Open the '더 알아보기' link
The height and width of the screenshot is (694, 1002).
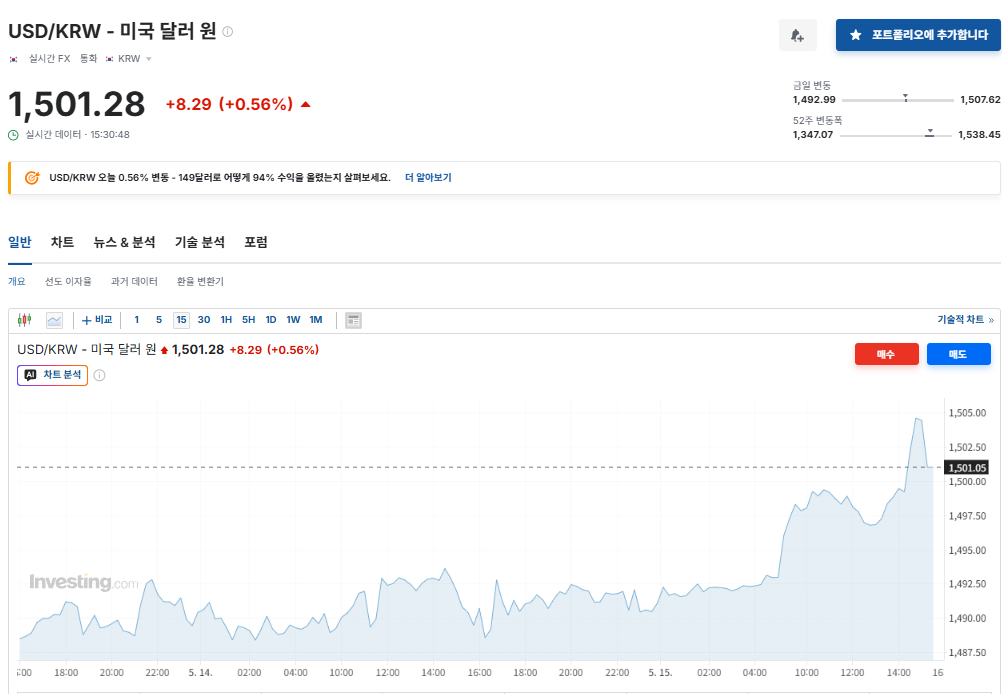pos(428,178)
